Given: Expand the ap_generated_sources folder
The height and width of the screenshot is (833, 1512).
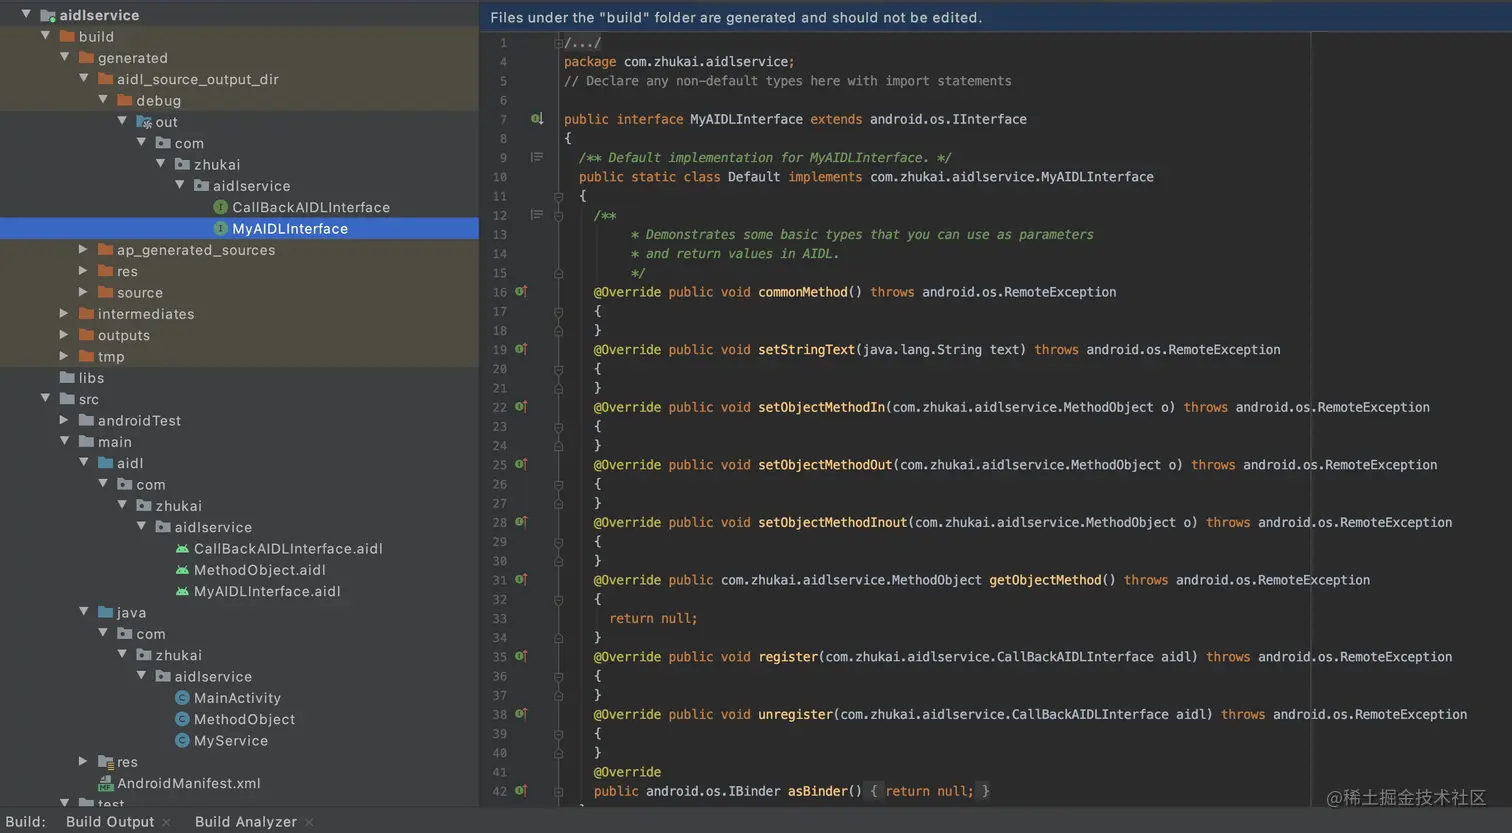Looking at the screenshot, I should (84, 249).
